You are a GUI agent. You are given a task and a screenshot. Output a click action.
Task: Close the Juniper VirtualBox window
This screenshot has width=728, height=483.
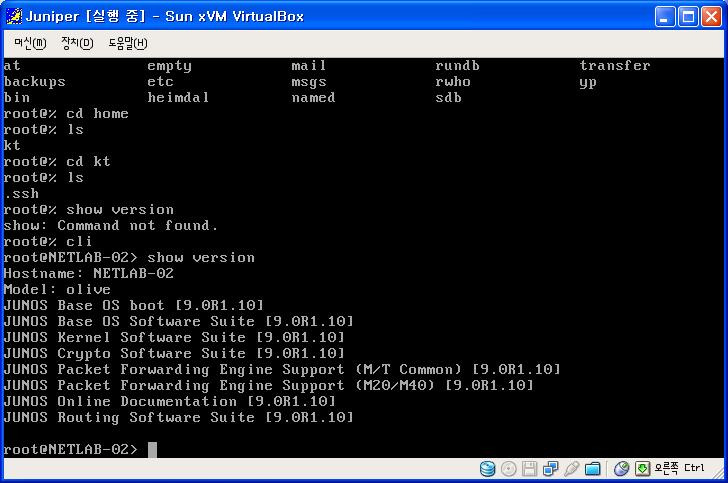coord(711,17)
